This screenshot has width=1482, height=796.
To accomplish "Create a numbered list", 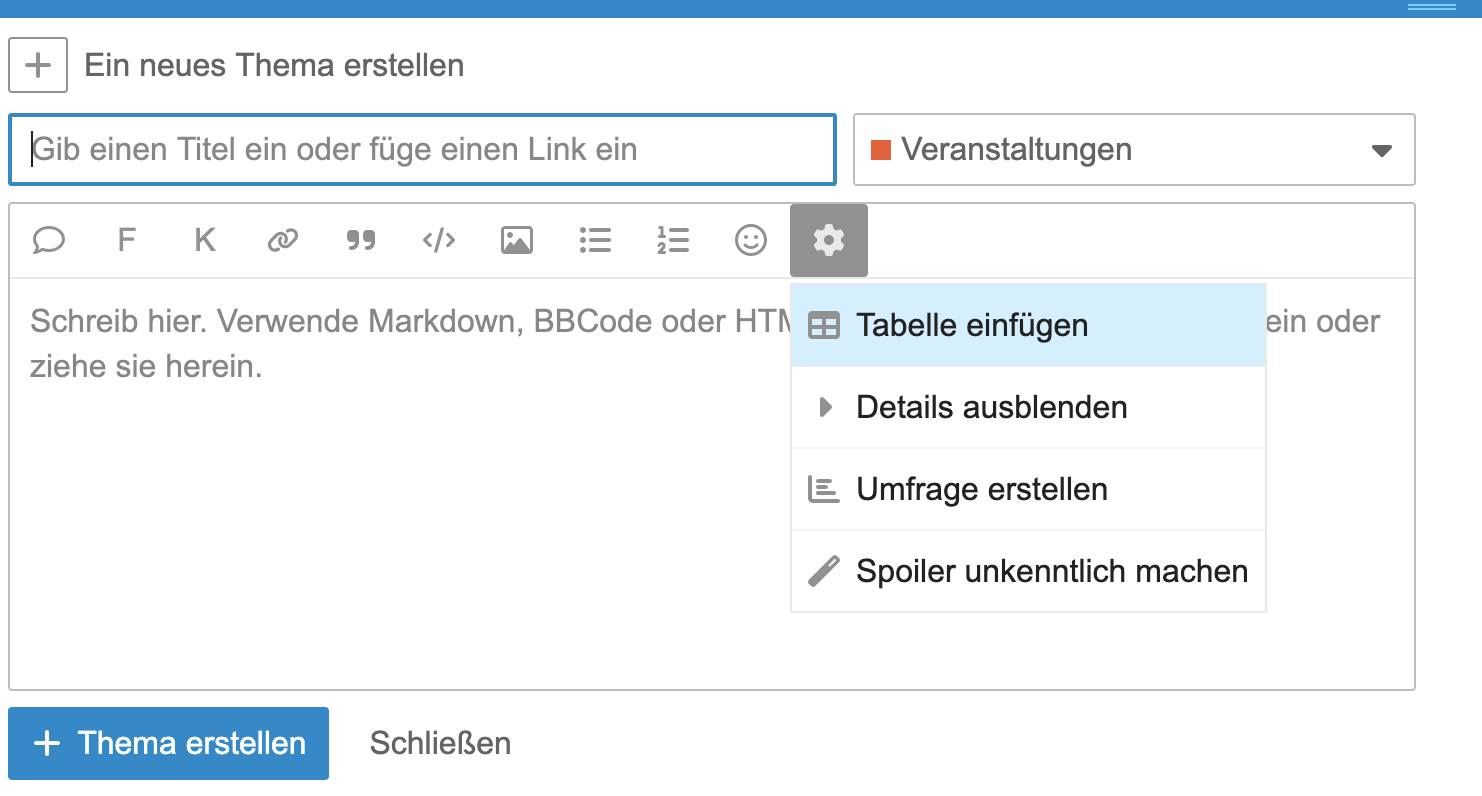I will [673, 241].
